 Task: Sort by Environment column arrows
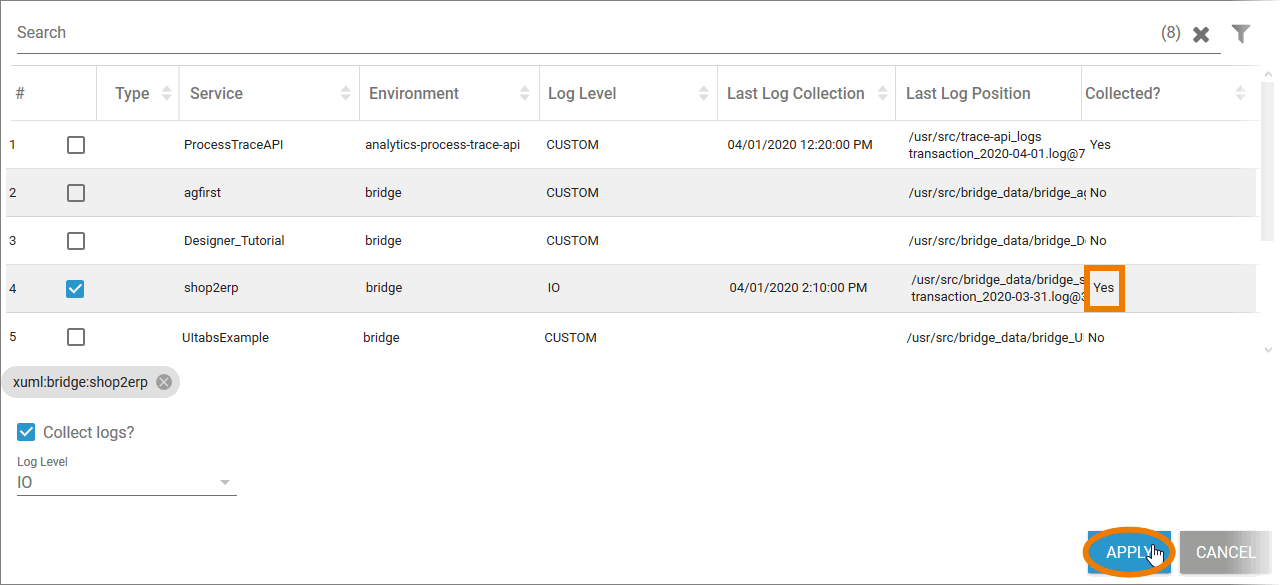[x=526, y=93]
